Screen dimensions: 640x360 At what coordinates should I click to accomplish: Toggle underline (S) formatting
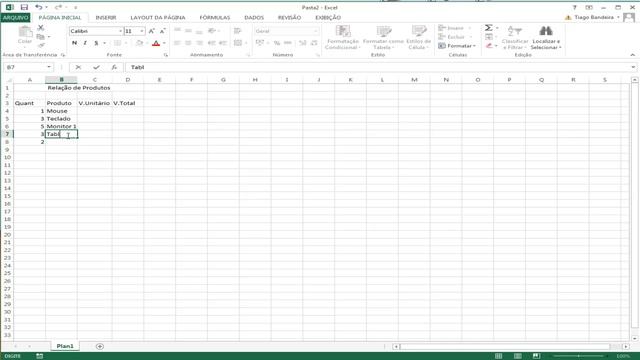[x=96, y=43]
